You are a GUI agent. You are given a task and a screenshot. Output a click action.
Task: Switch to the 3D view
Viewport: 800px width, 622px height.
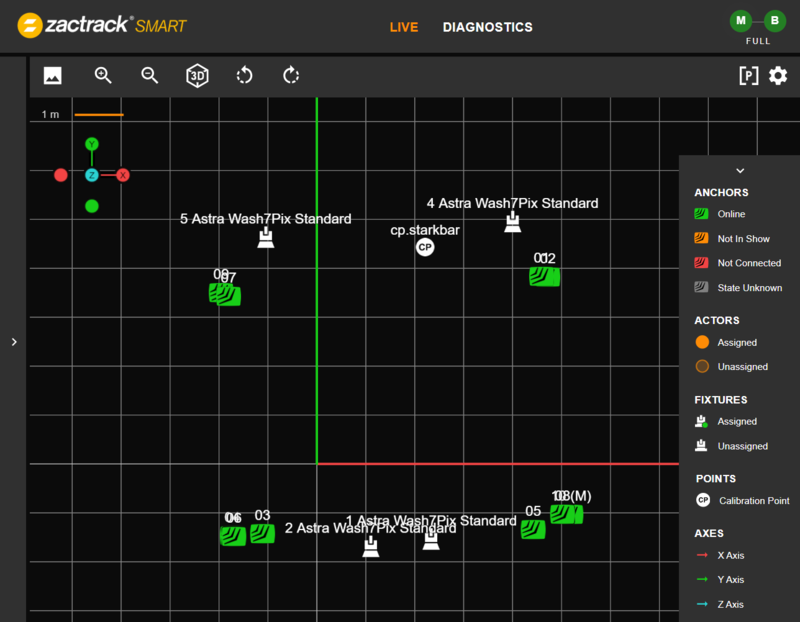[197, 76]
